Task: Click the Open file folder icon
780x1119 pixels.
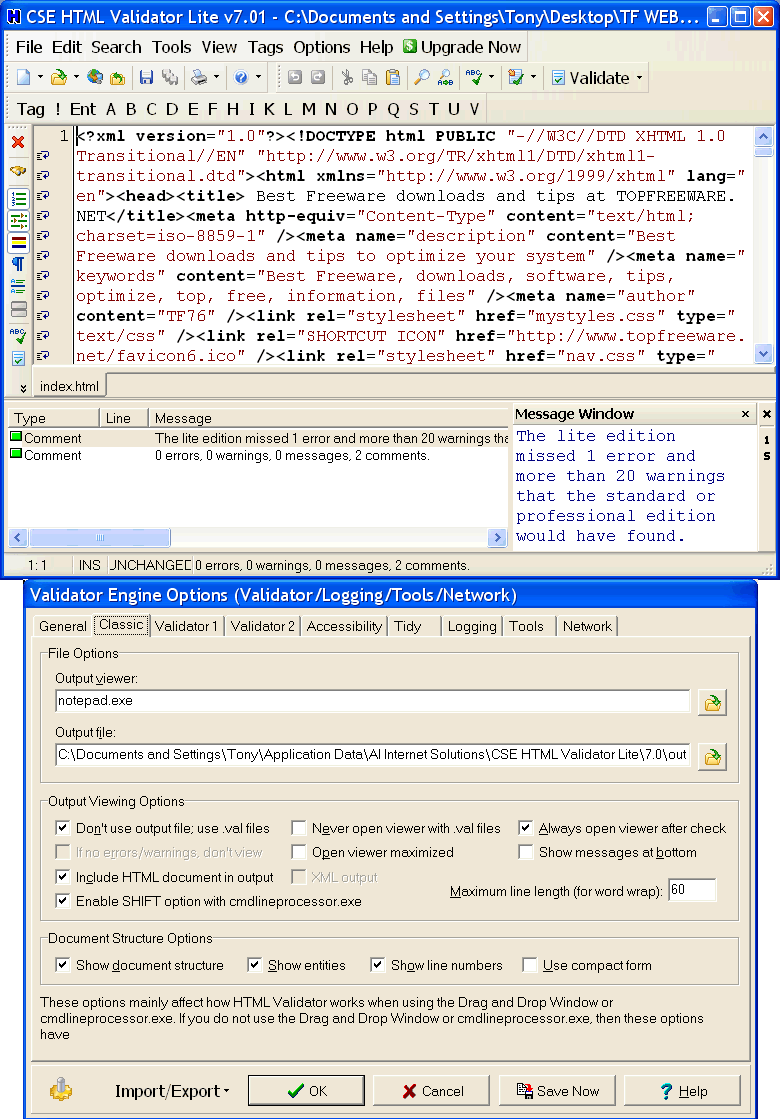Action: tap(59, 77)
